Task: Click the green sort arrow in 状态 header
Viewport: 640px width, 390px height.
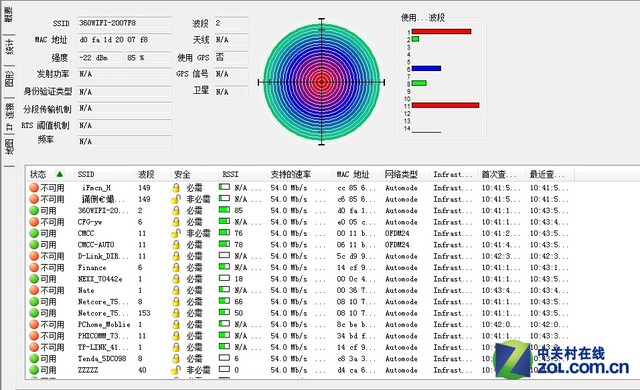Action: pyautogui.click(x=60, y=174)
